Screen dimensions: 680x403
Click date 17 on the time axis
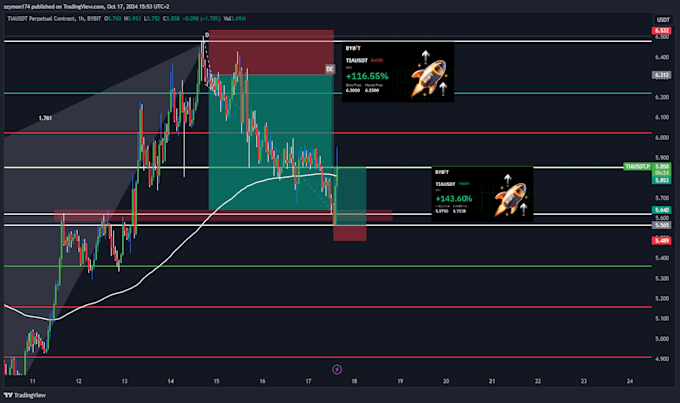coord(308,381)
